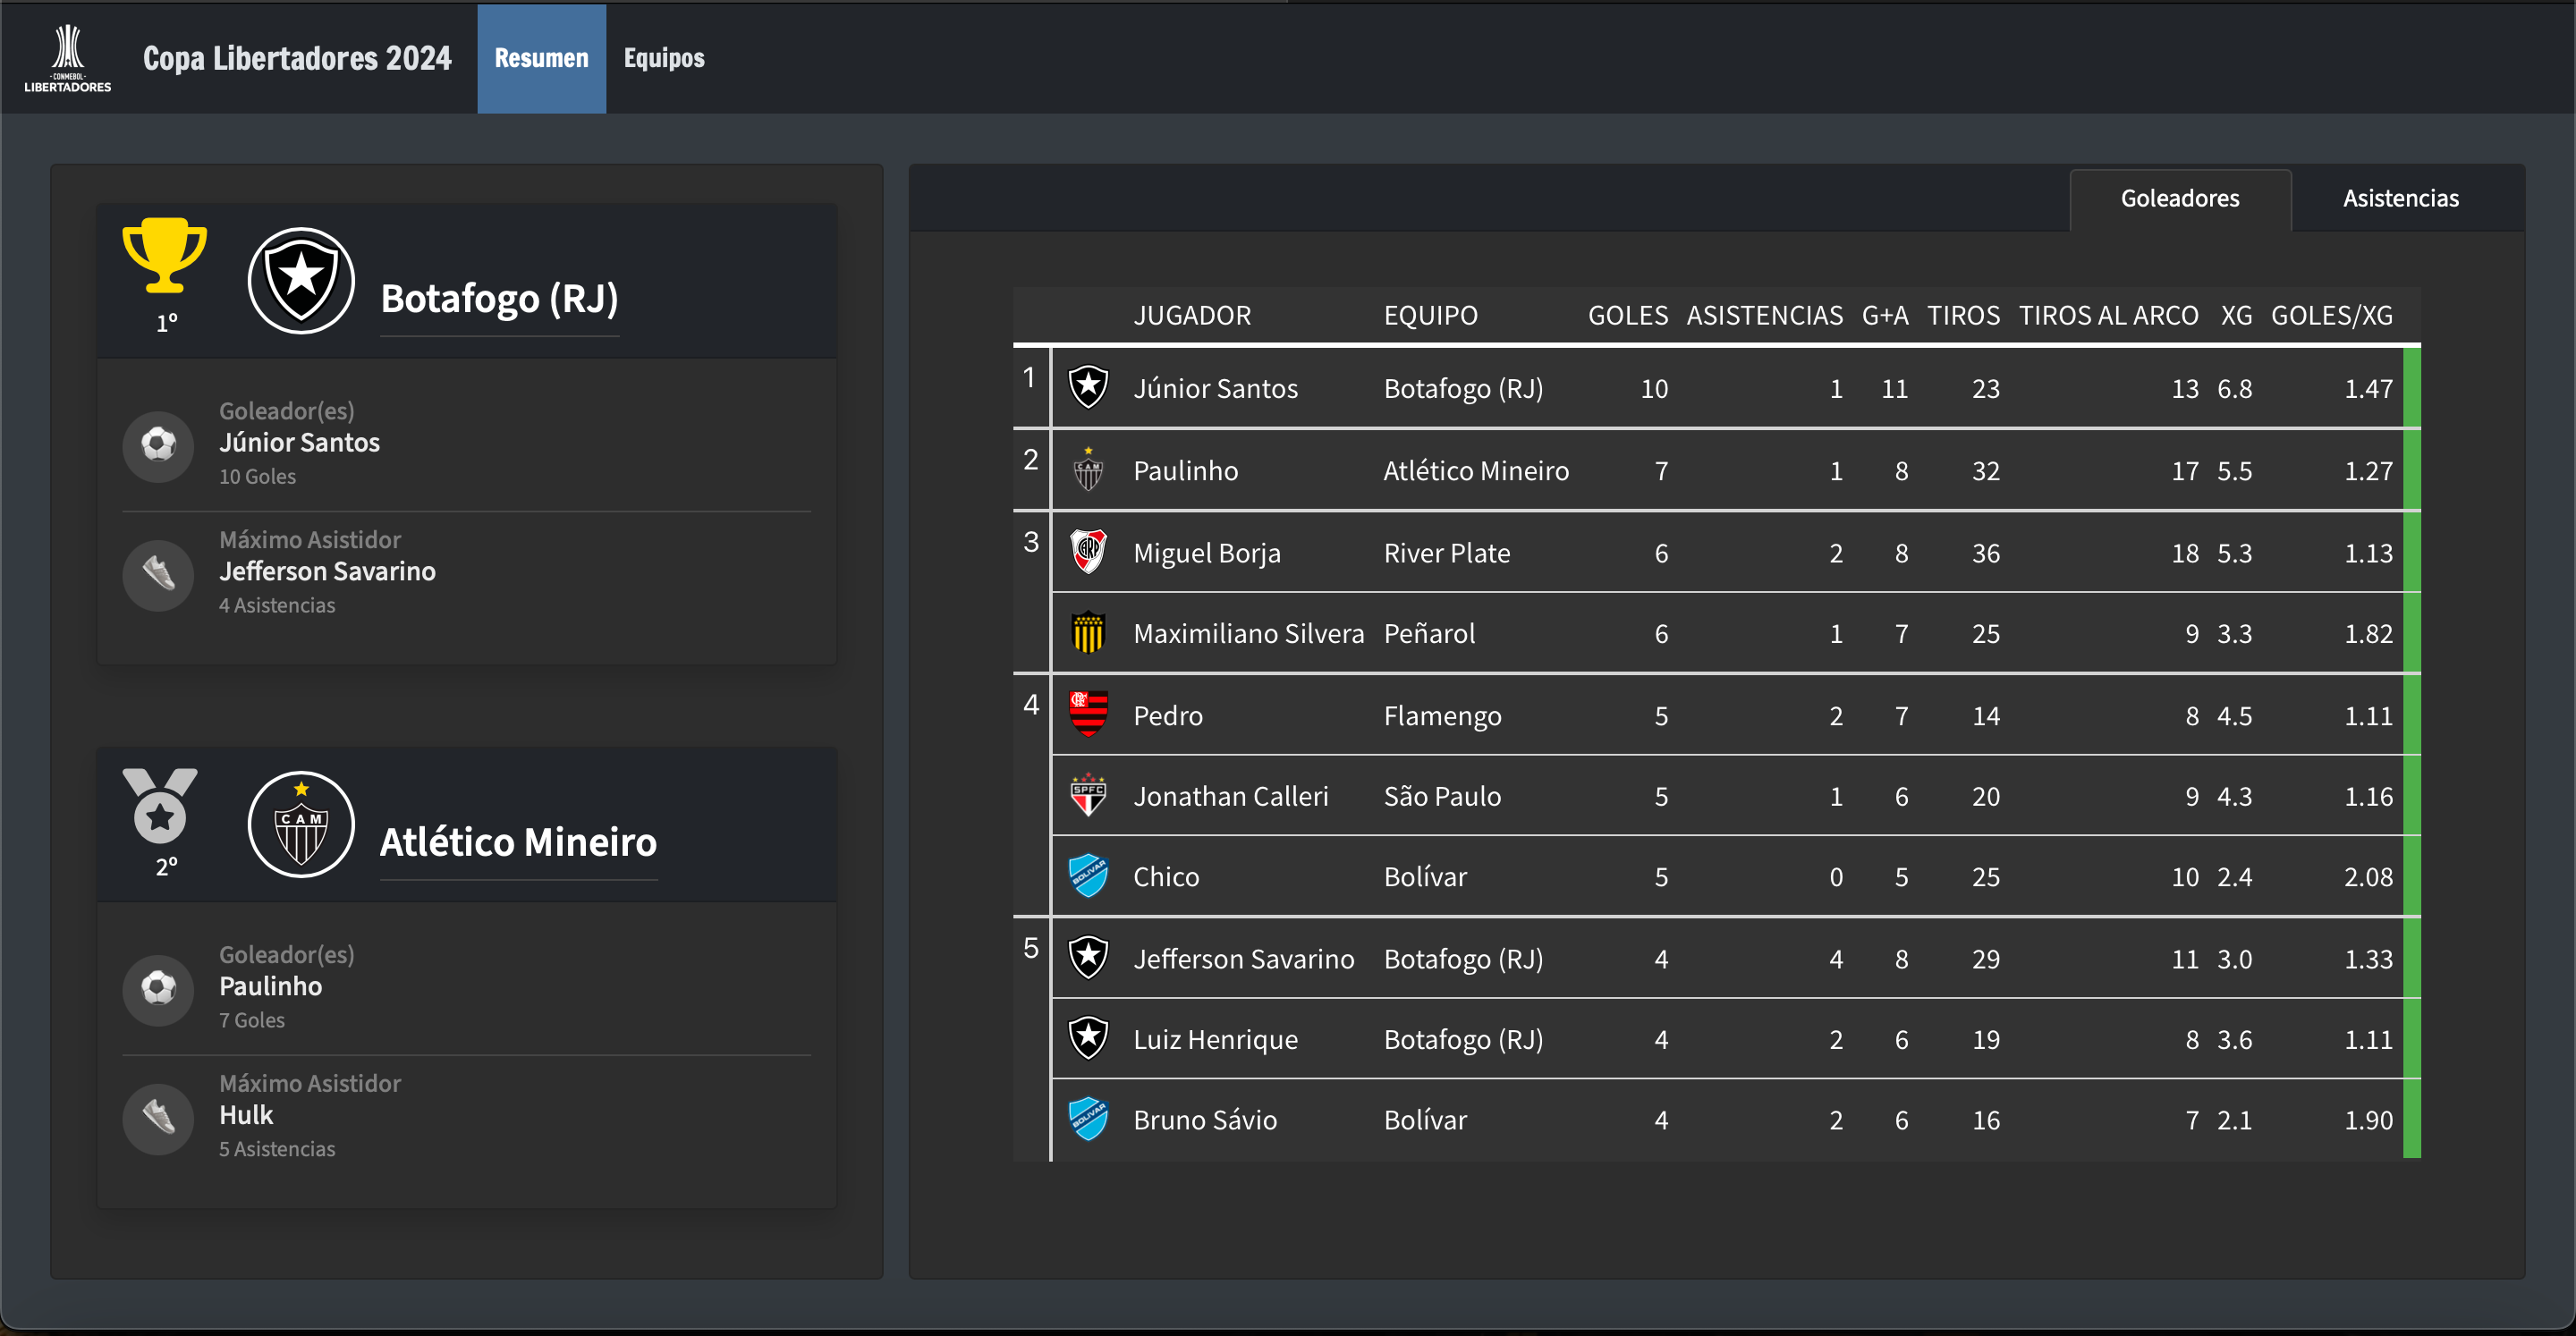Click the 6.8 XG value for Júnior Santos
Viewport: 2576px width, 1336px height.
[2234, 389]
